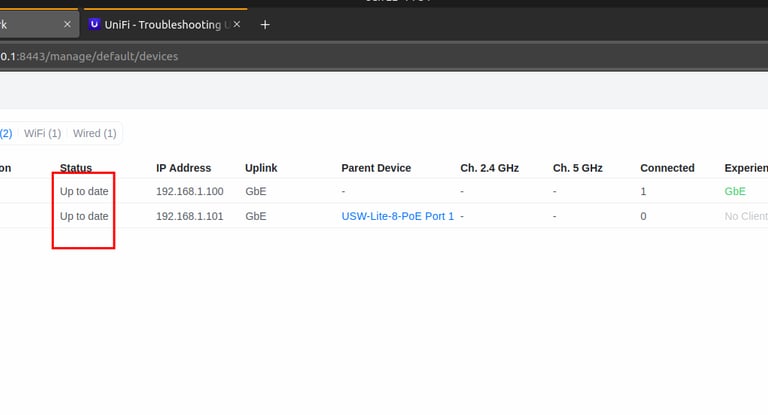Viewport: 768px width, 415px height.
Task: Sort by Ch. 5 GHz column
Action: (x=577, y=168)
